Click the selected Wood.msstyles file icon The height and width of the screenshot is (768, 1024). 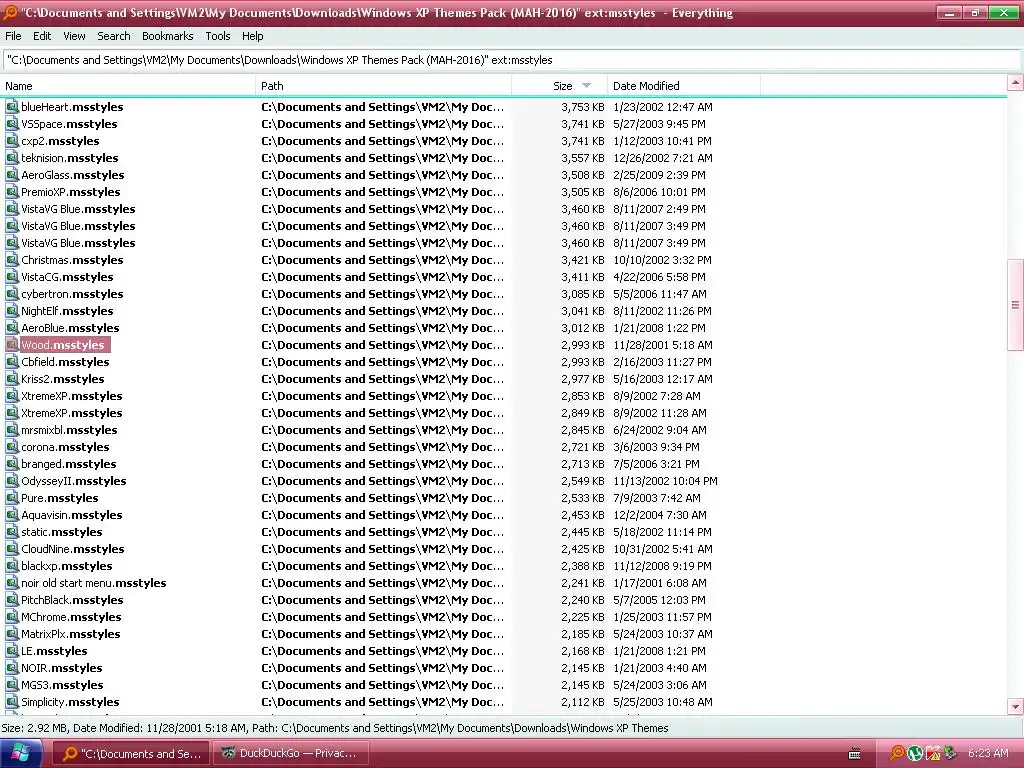(12, 344)
